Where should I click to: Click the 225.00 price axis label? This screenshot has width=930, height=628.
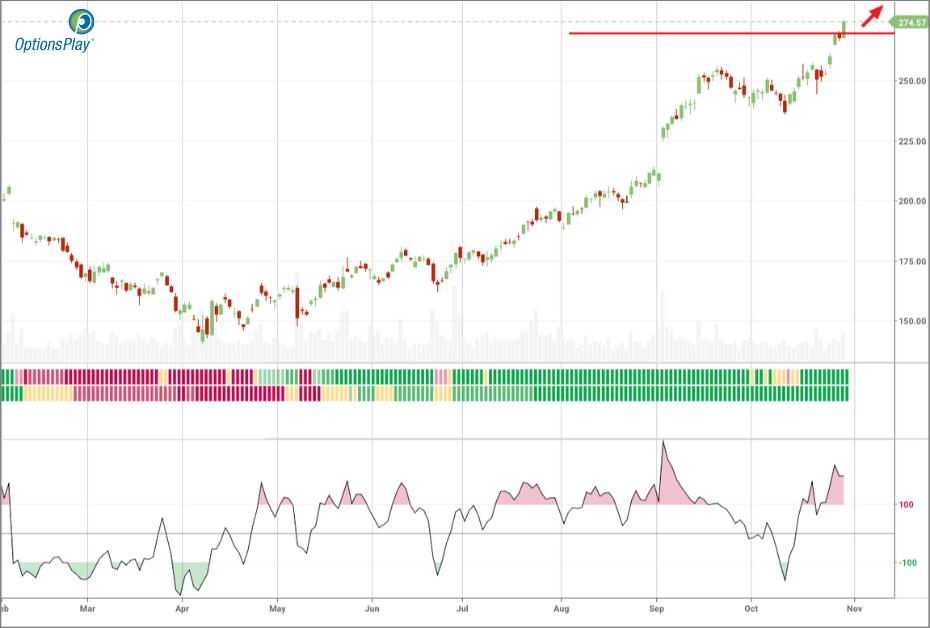pos(911,141)
